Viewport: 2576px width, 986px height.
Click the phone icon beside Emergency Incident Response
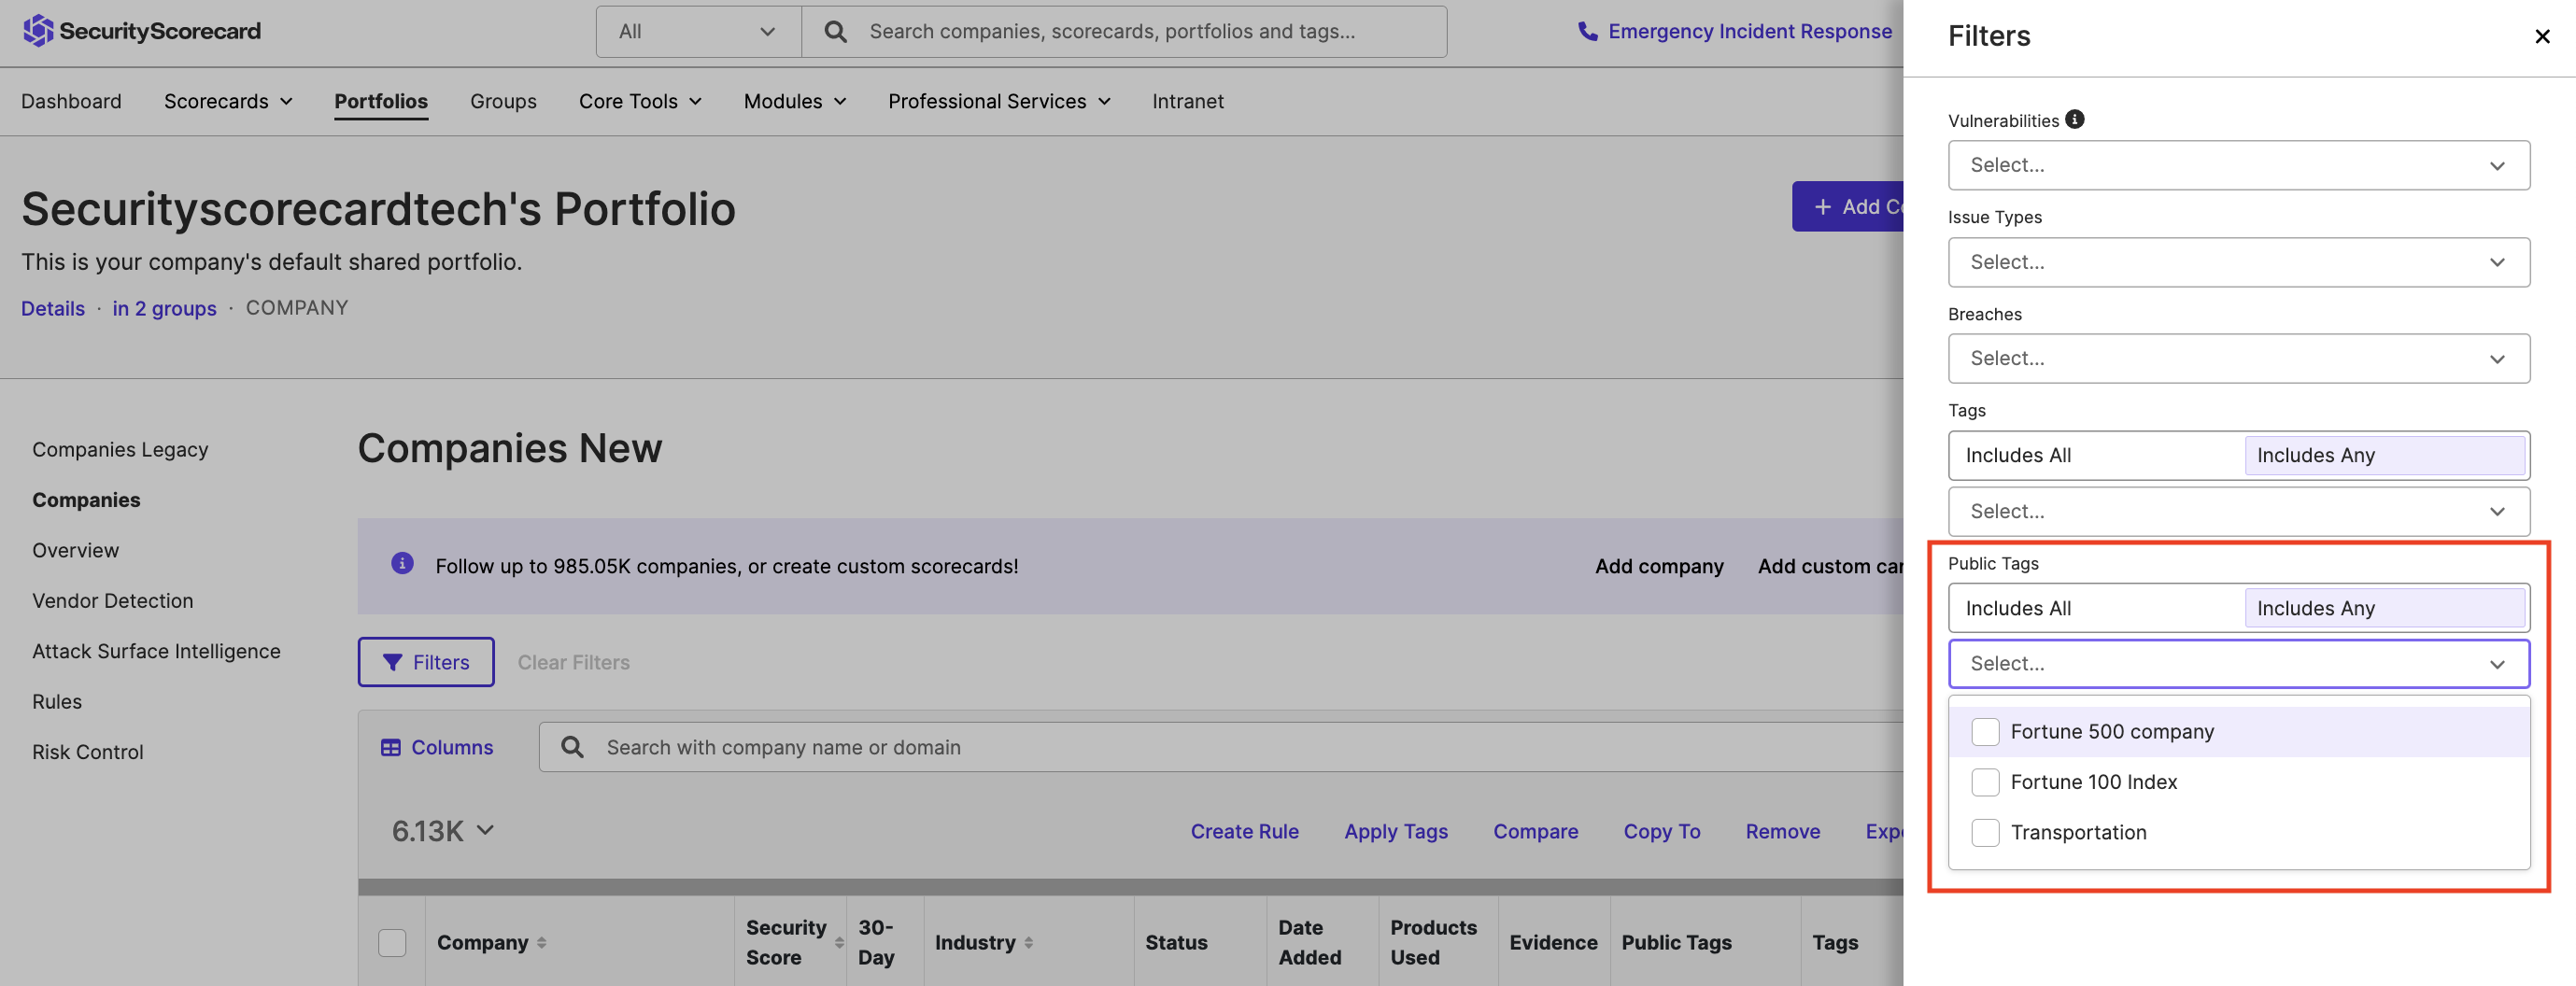[x=1587, y=31]
